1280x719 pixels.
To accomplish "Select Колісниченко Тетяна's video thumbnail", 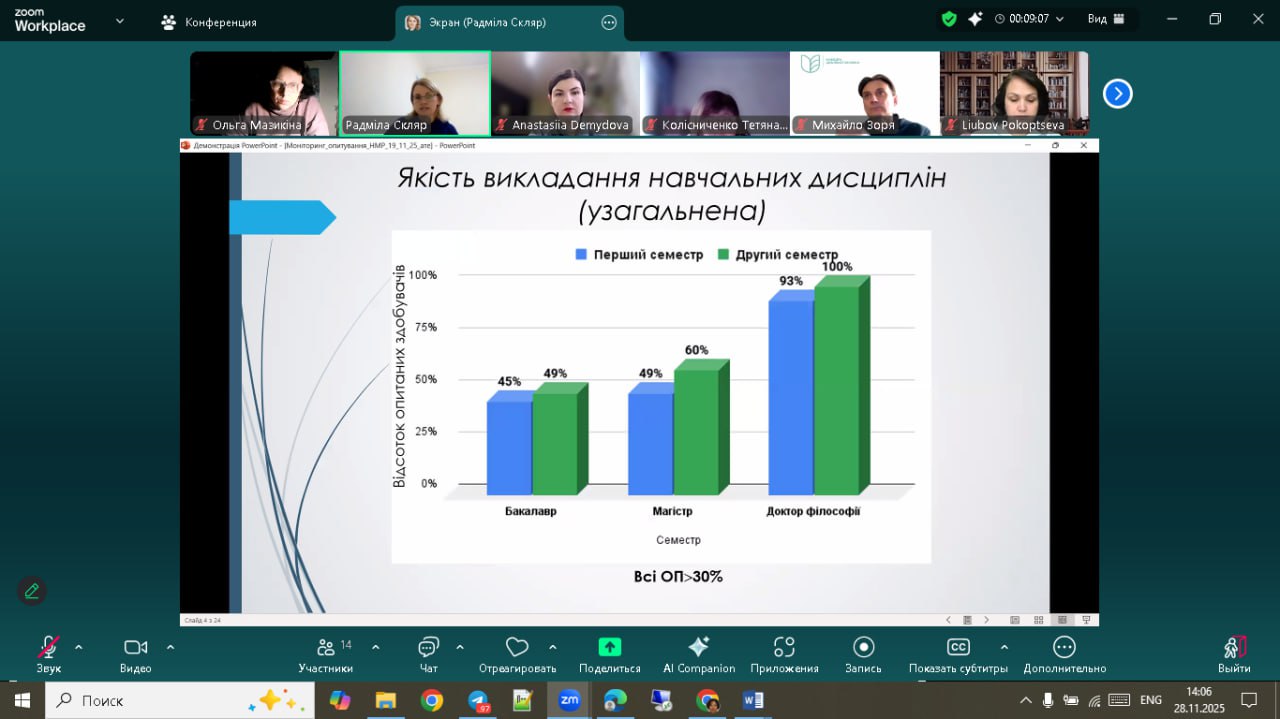I will (716, 94).
